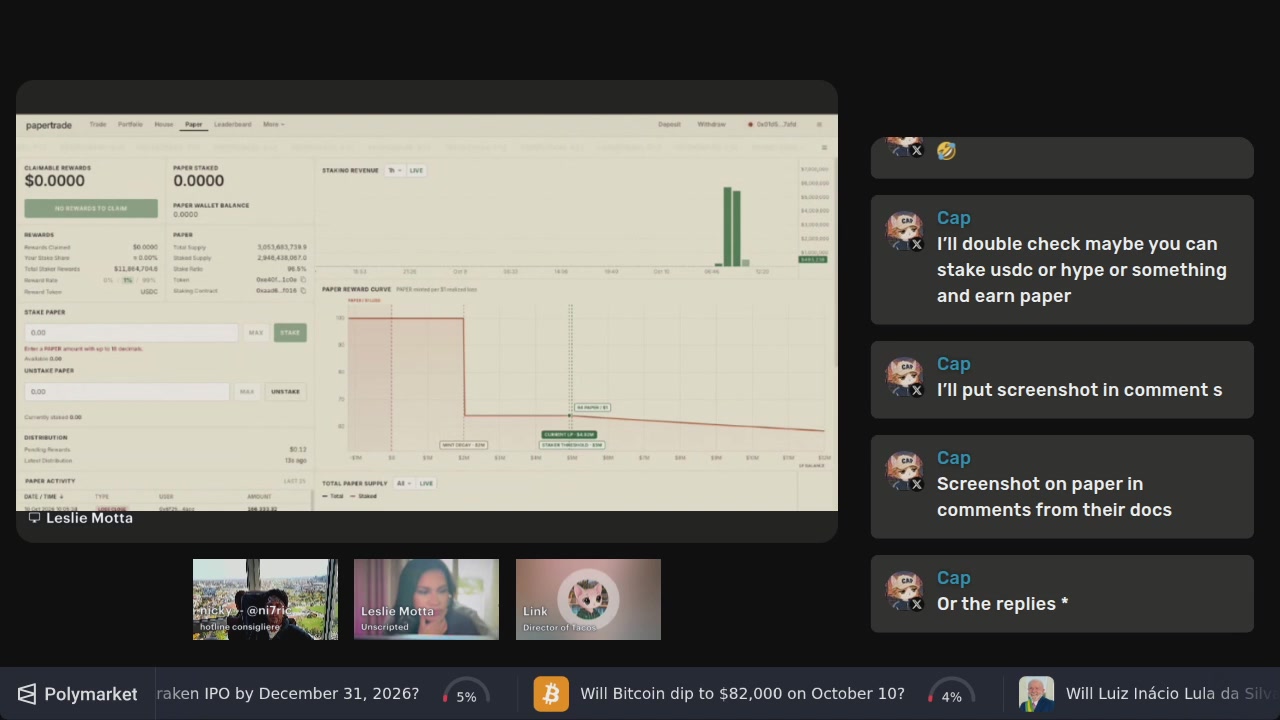Click the Deposit button

[x=669, y=125]
